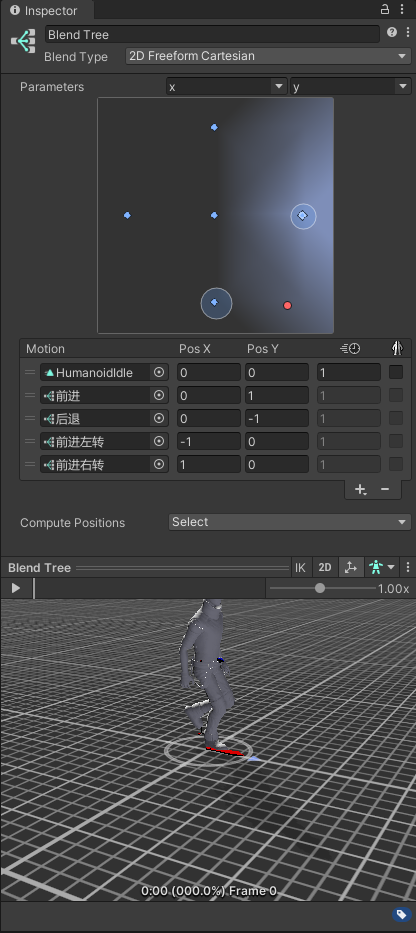
Task: Select the center motion point in blend graph
Action: (214, 215)
